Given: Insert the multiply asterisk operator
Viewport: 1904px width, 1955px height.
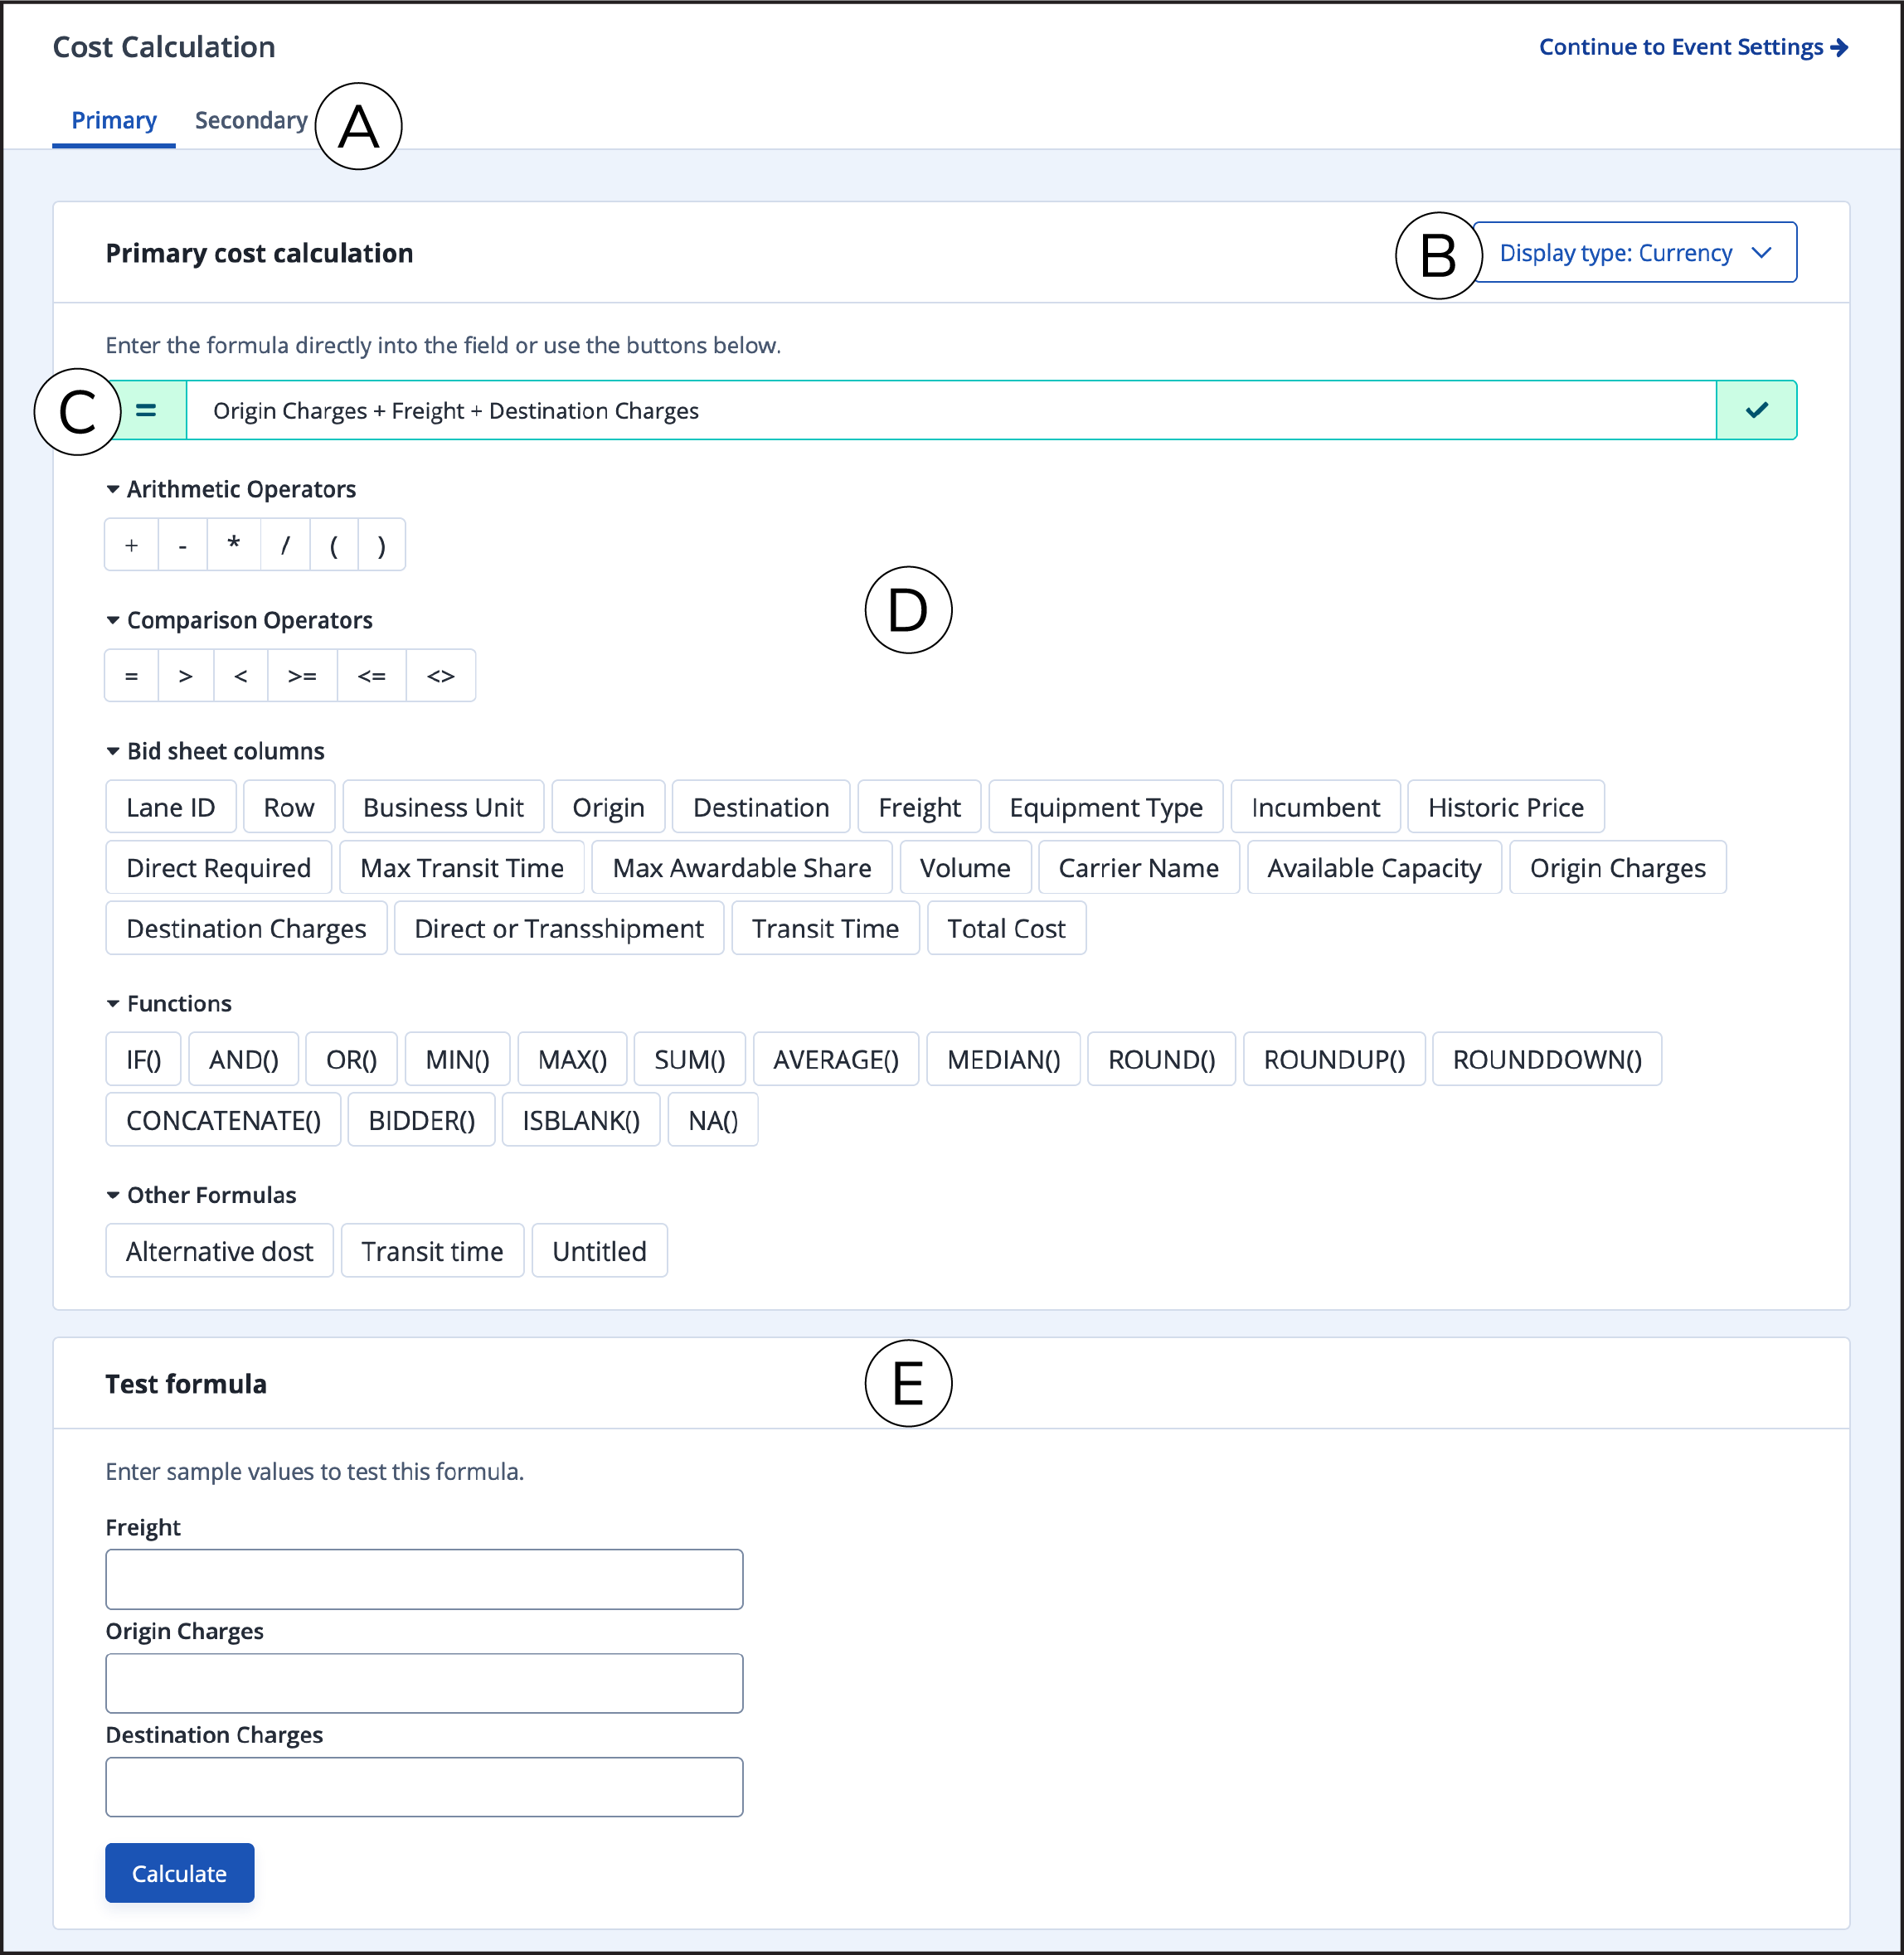Looking at the screenshot, I should [234, 545].
